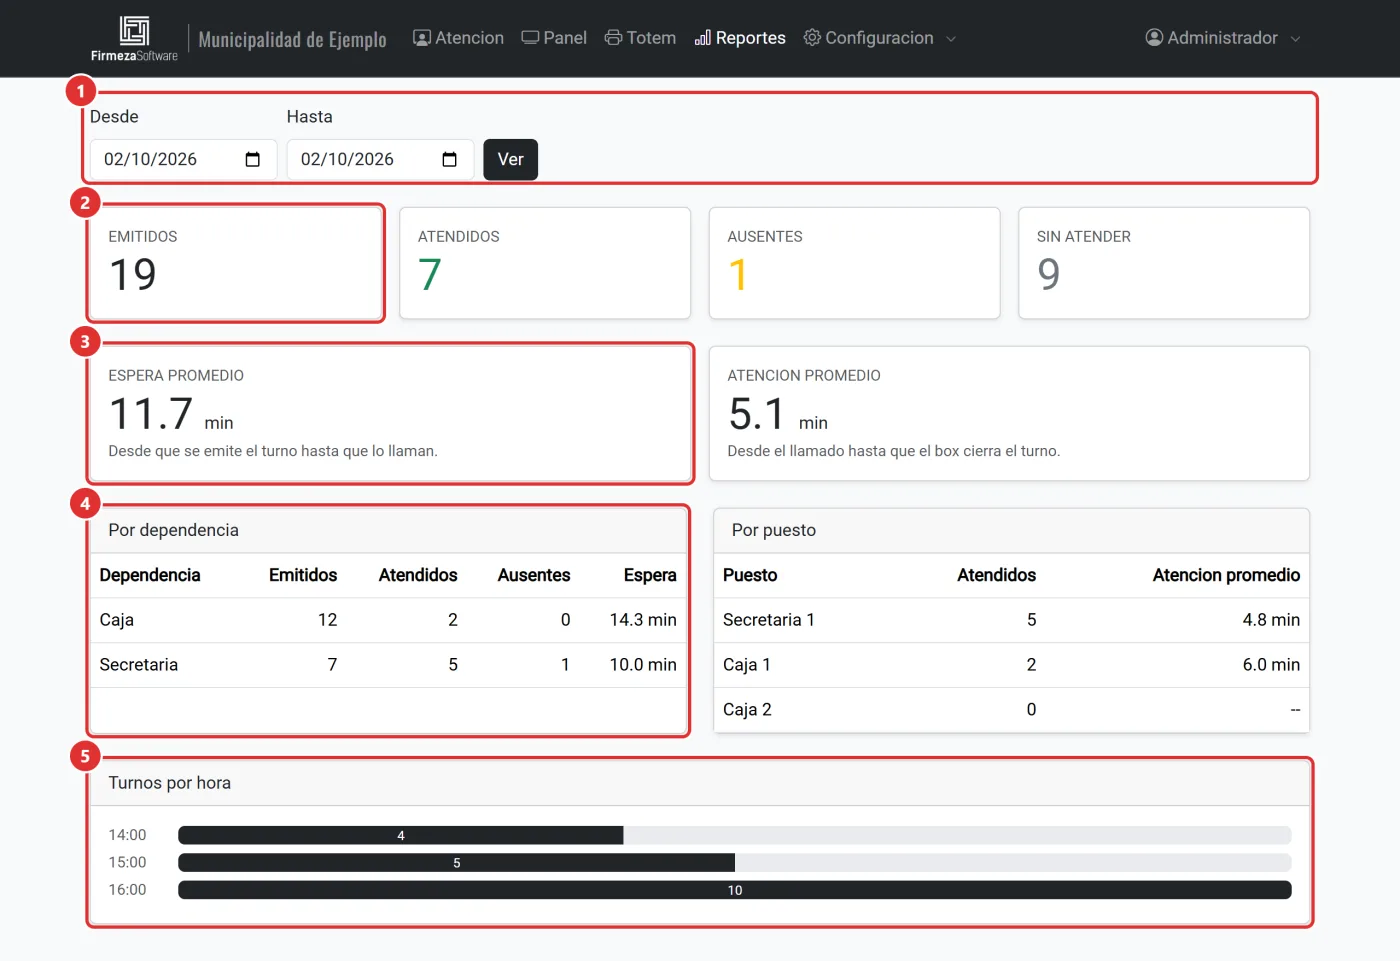1400x961 pixels.
Task: Click the 4.8 min atencion value
Action: 1271,620
